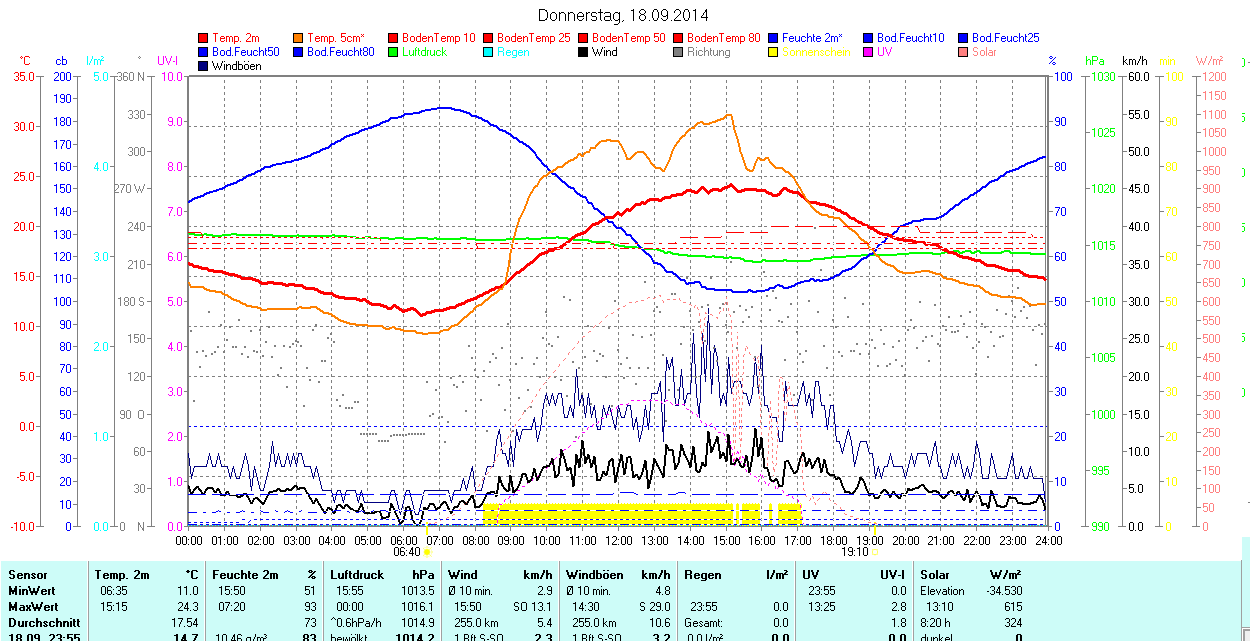Toggle the cyan Regen legend swatch
This screenshot has height=641, width=1250.
click(x=489, y=52)
